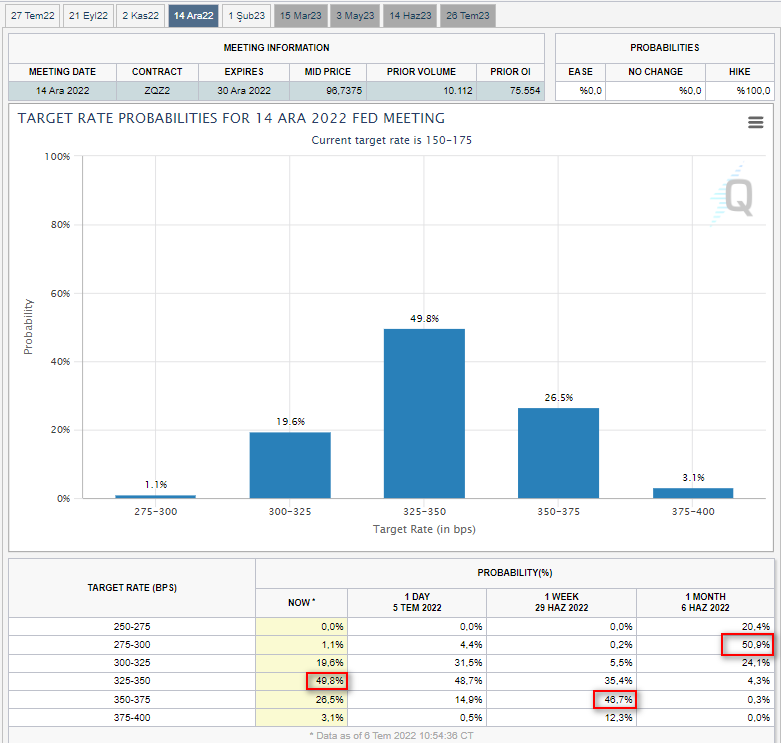Select the 14 Ara22 tab
The image size is (781, 743).
pos(193,15)
